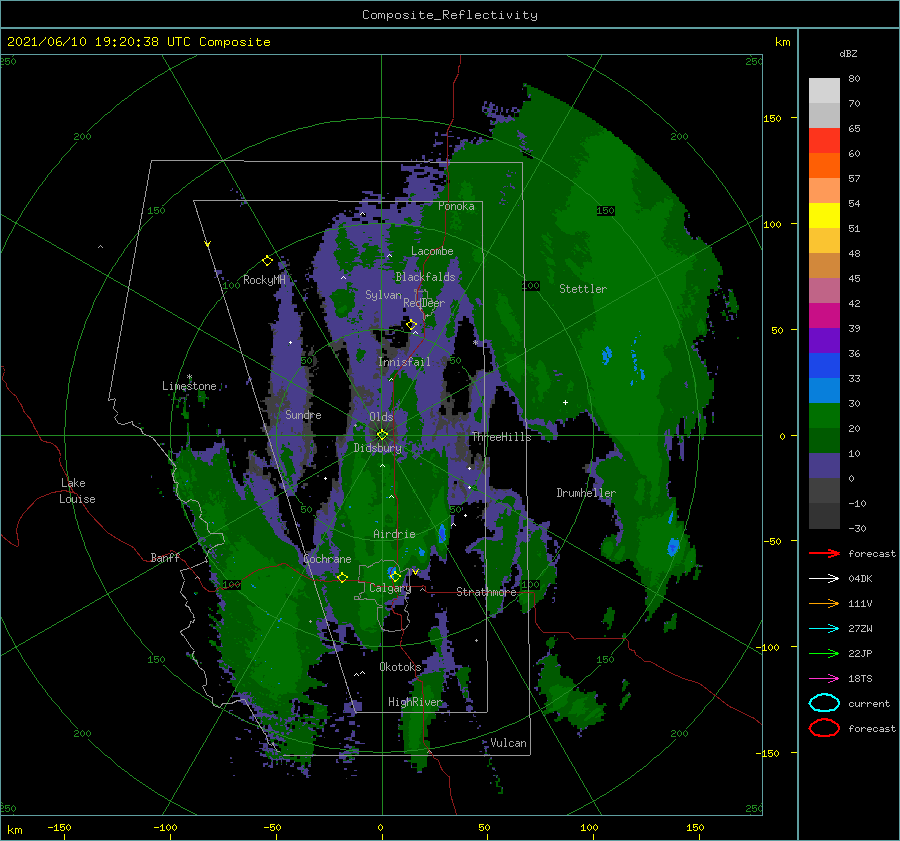The image size is (900, 841).
Task: Click the cyan 27ZW arrow icon
Action: coord(824,629)
